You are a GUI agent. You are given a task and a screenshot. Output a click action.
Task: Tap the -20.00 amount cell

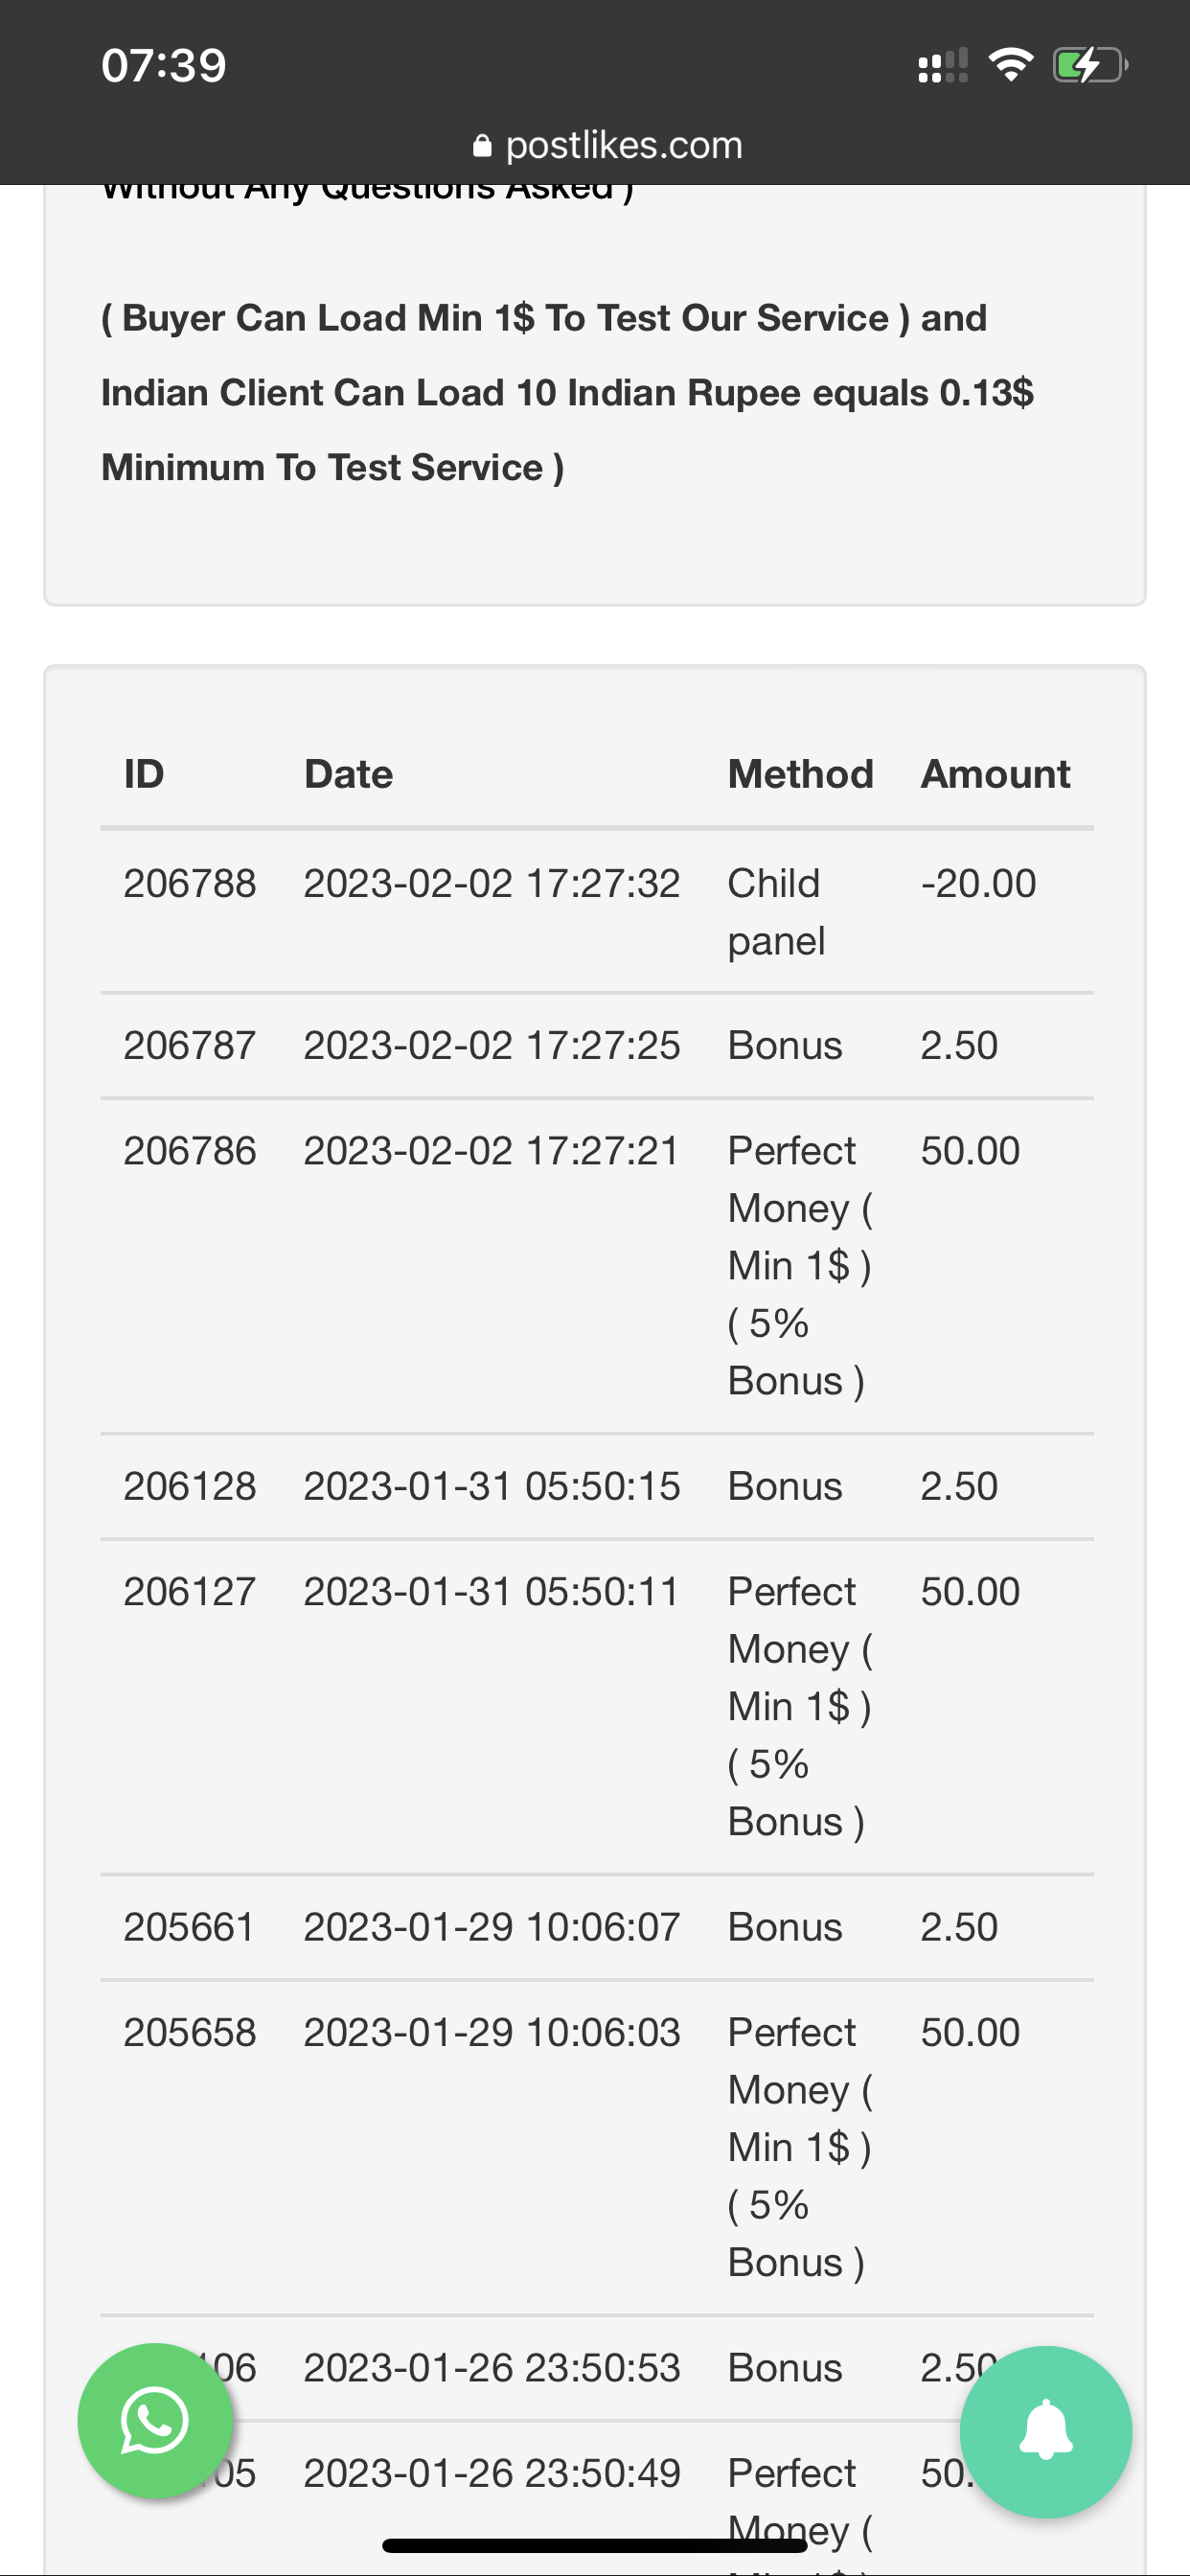tap(978, 884)
